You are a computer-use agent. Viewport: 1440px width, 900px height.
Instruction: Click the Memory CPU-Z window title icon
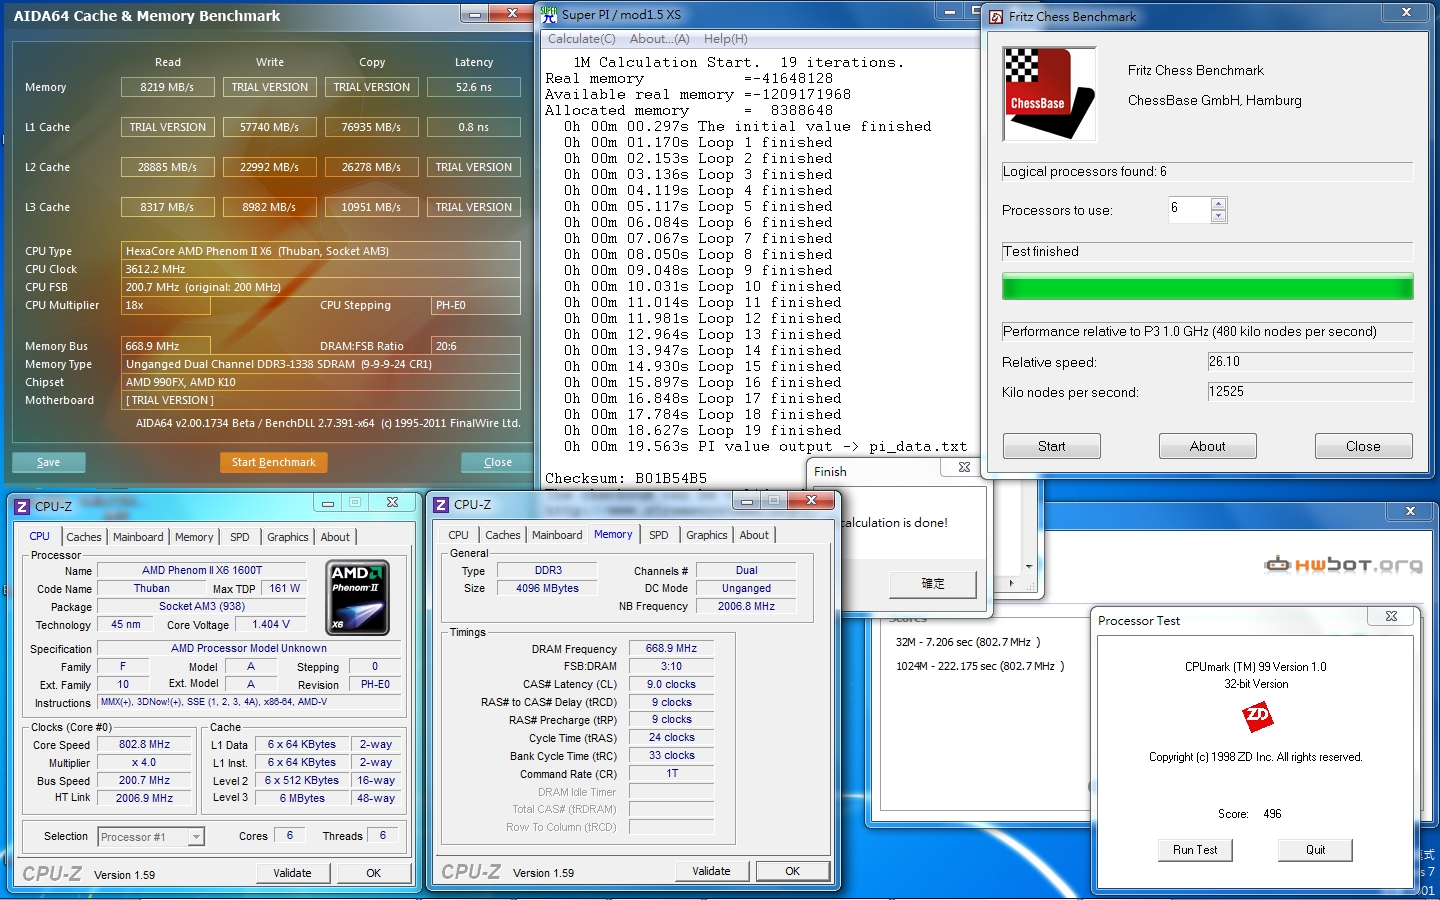[441, 504]
